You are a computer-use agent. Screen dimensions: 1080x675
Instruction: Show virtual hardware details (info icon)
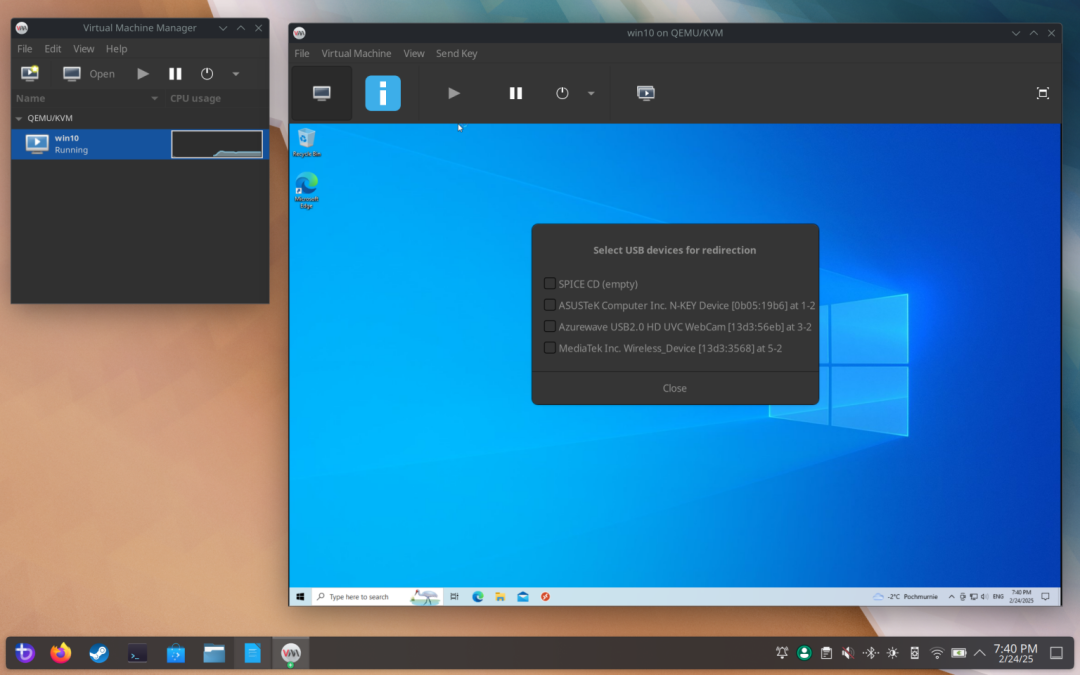(x=383, y=93)
